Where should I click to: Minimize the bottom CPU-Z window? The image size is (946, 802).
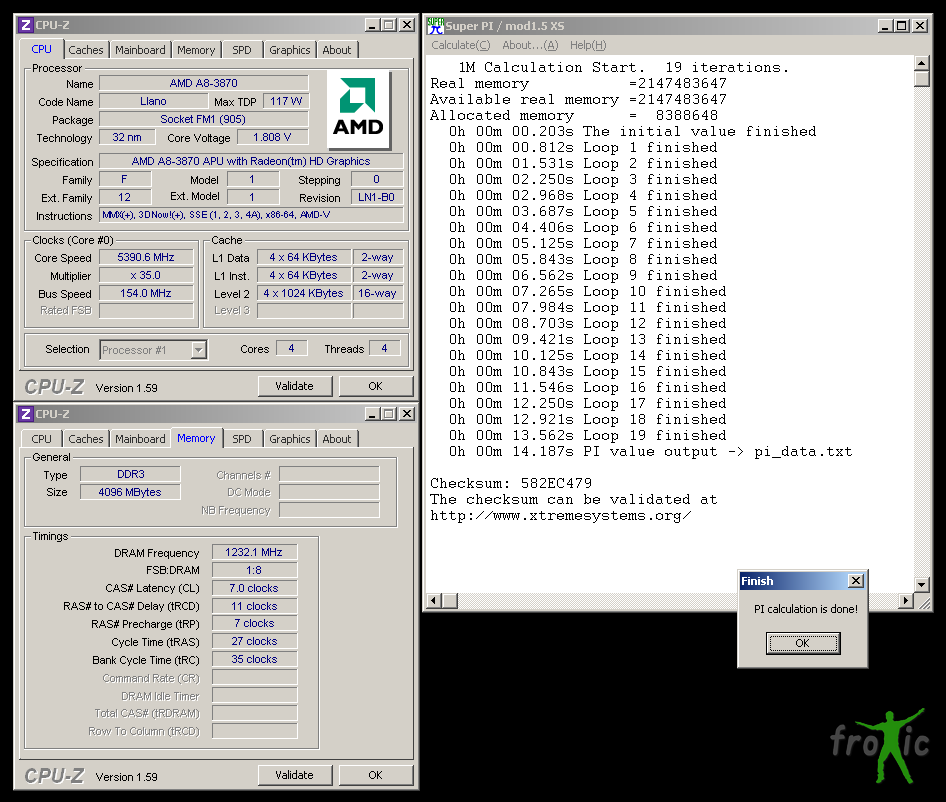372,414
